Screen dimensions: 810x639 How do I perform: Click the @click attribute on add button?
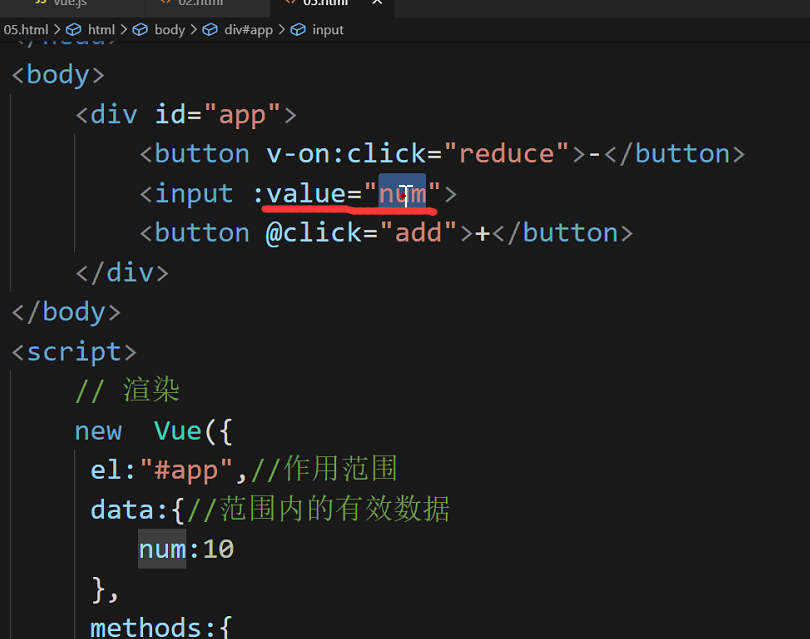(314, 233)
